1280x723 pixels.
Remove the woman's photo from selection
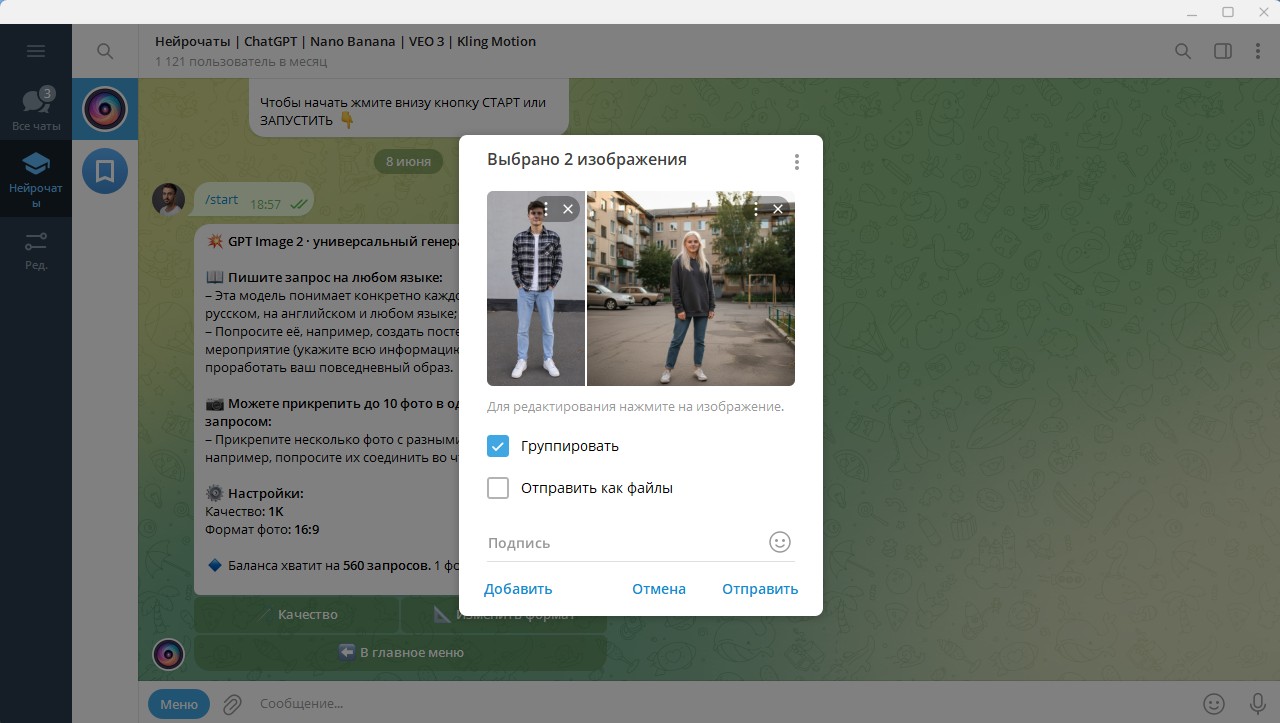[x=778, y=209]
